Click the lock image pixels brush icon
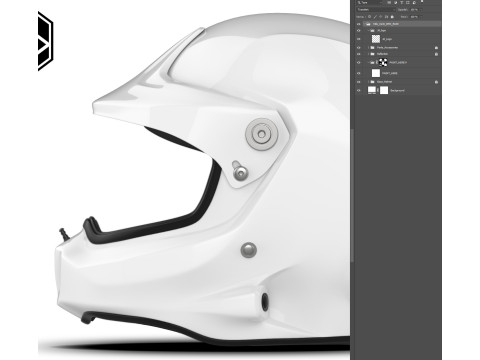Image resolution: width=480 pixels, height=360 pixels. [x=375, y=17]
